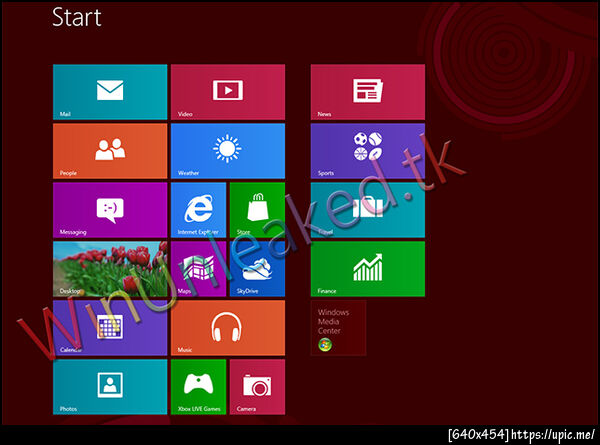Viewport: 600px width, 445px height.
Task: Open Xbox LIVE Games tile
Action: click(x=198, y=387)
